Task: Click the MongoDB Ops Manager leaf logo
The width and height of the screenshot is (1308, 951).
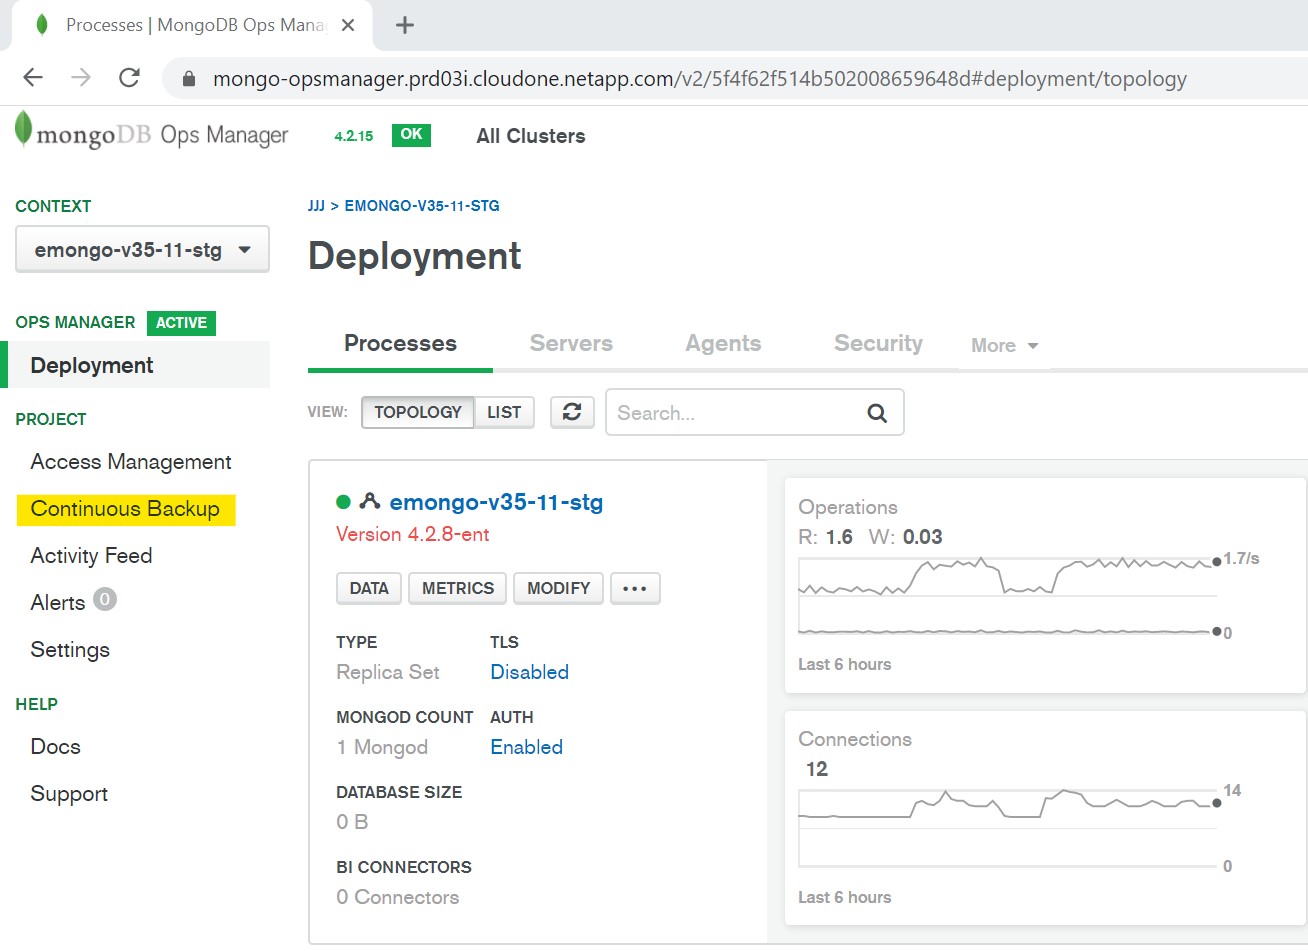Action: (x=24, y=131)
